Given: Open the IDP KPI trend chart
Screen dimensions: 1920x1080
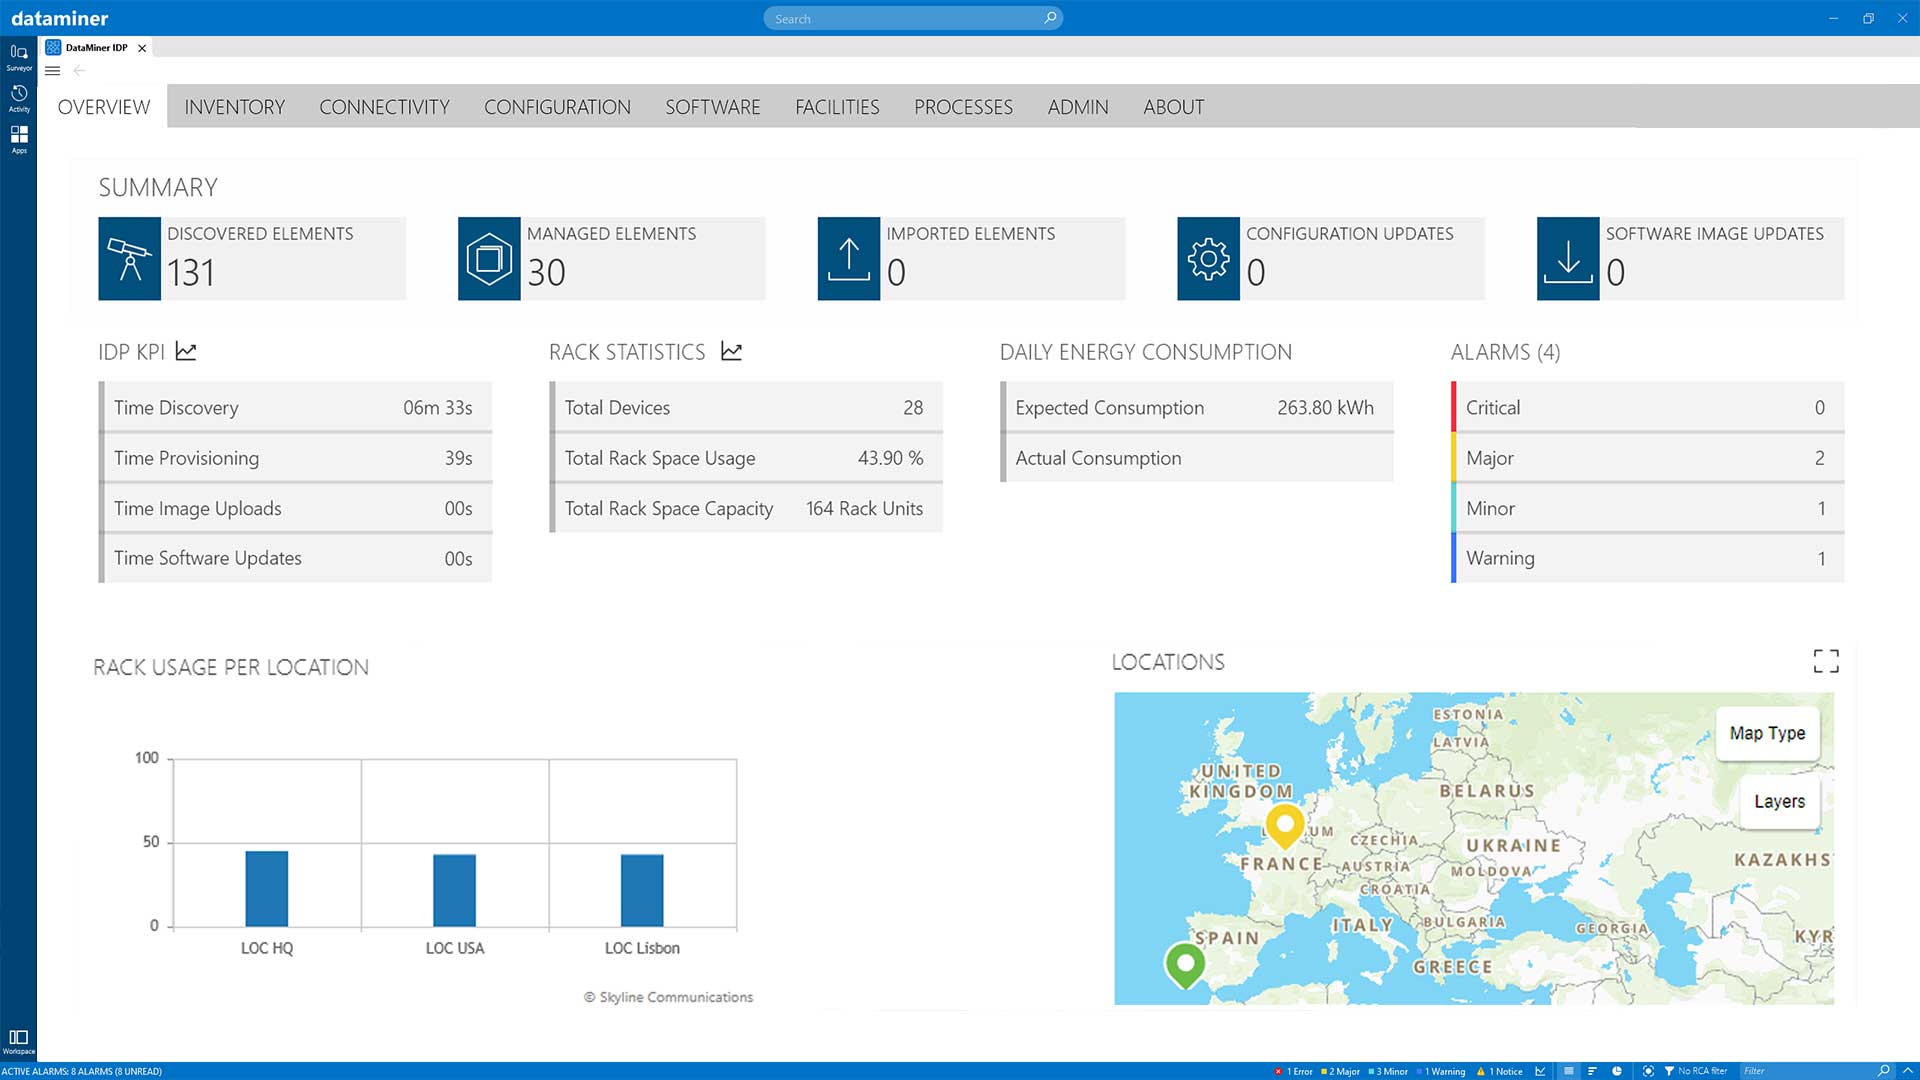Looking at the screenshot, I should point(186,351).
